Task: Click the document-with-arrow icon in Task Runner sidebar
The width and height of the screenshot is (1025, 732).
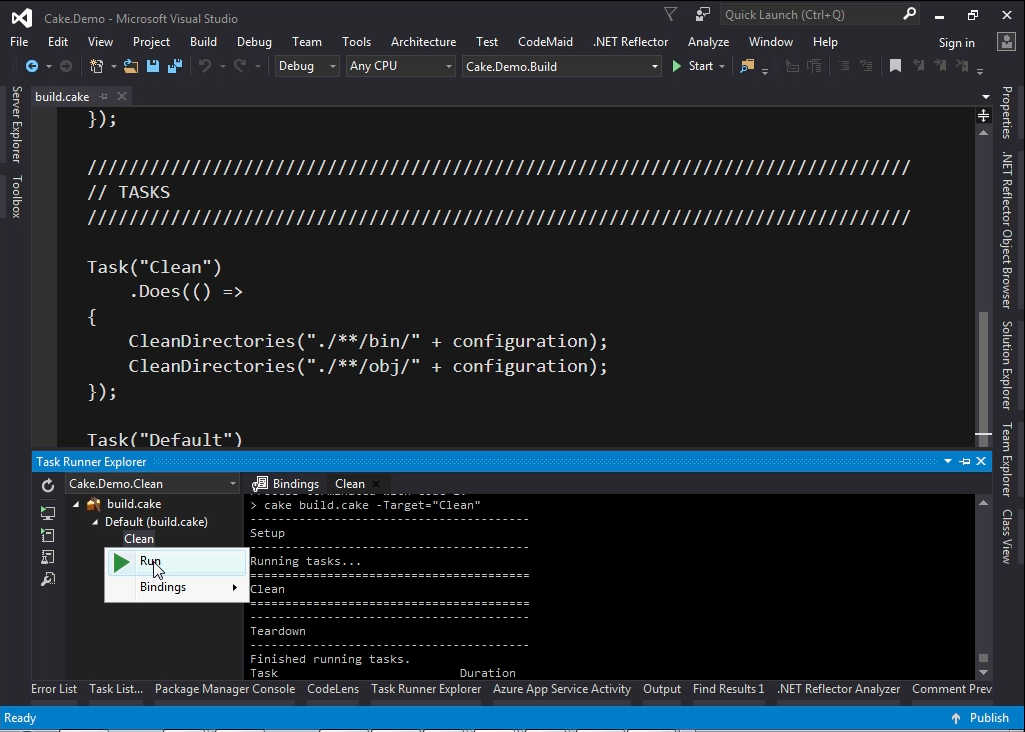Action: click(x=48, y=535)
